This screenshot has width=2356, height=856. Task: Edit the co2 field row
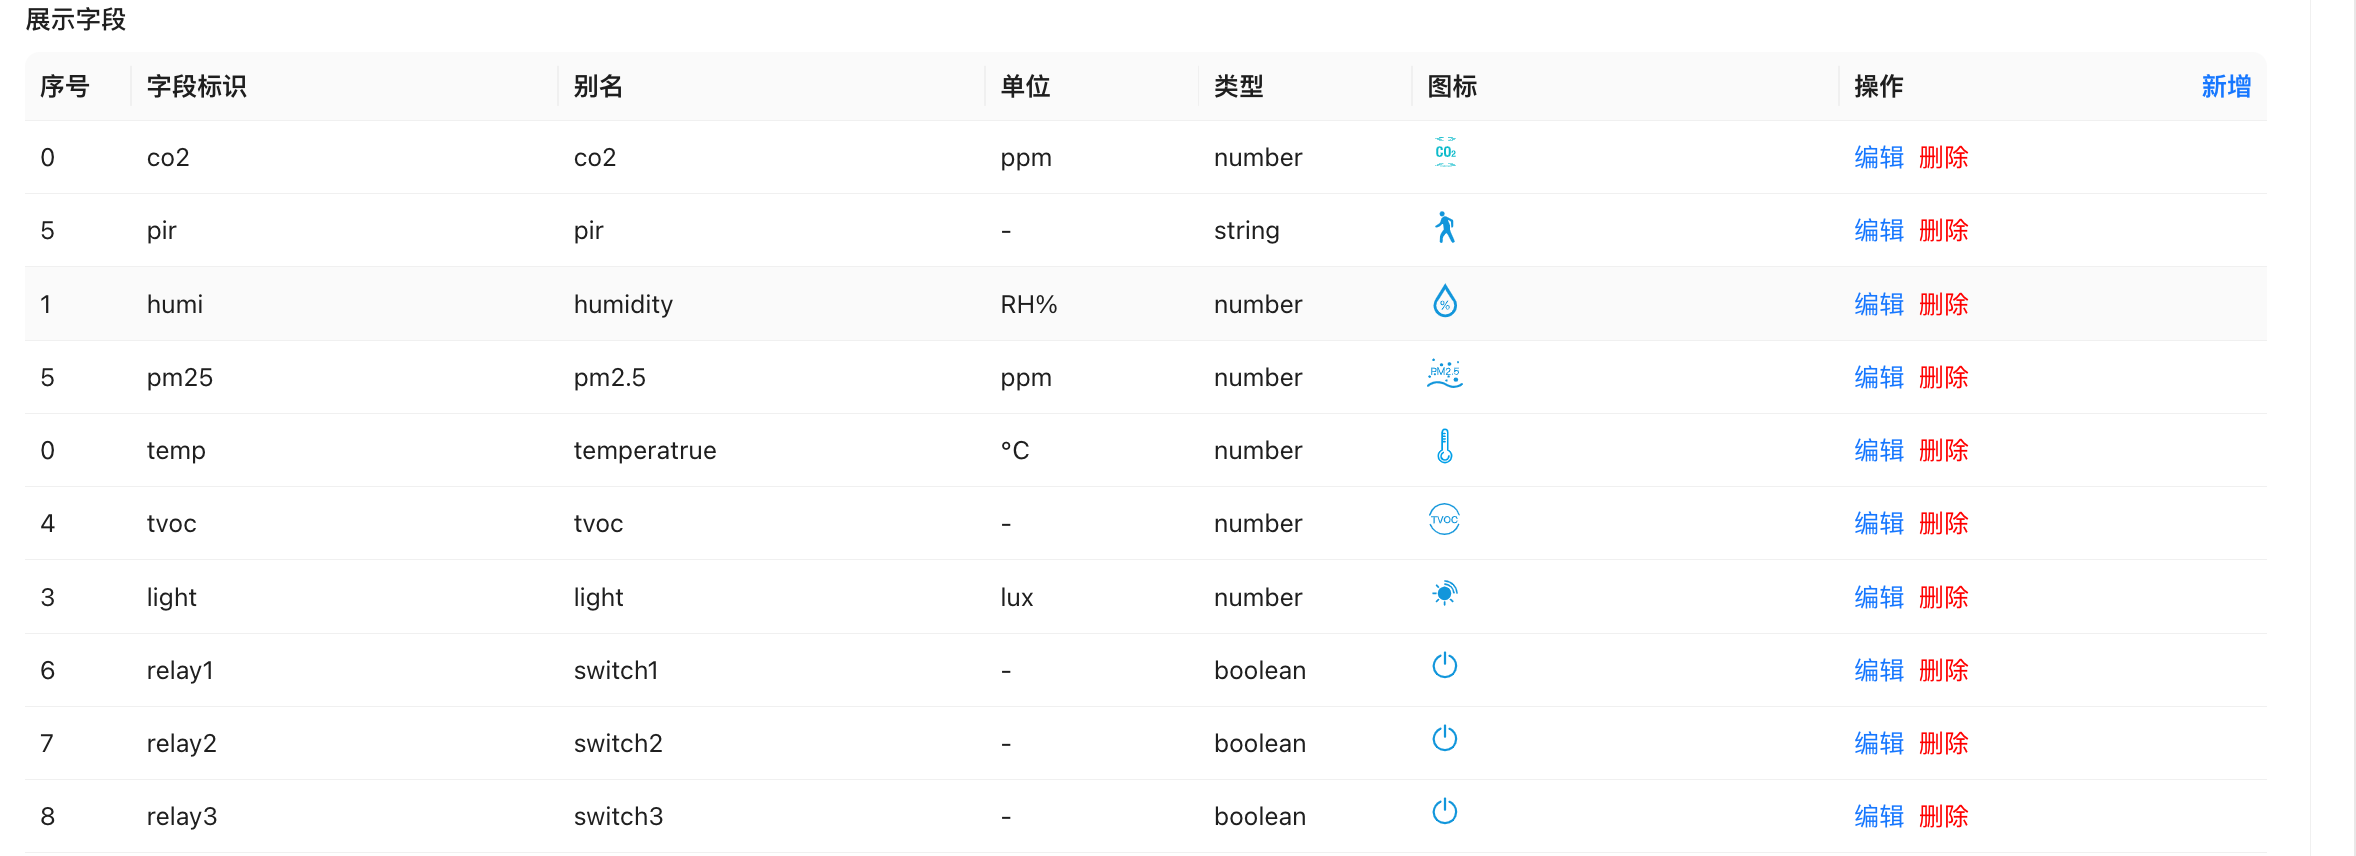point(1879,158)
